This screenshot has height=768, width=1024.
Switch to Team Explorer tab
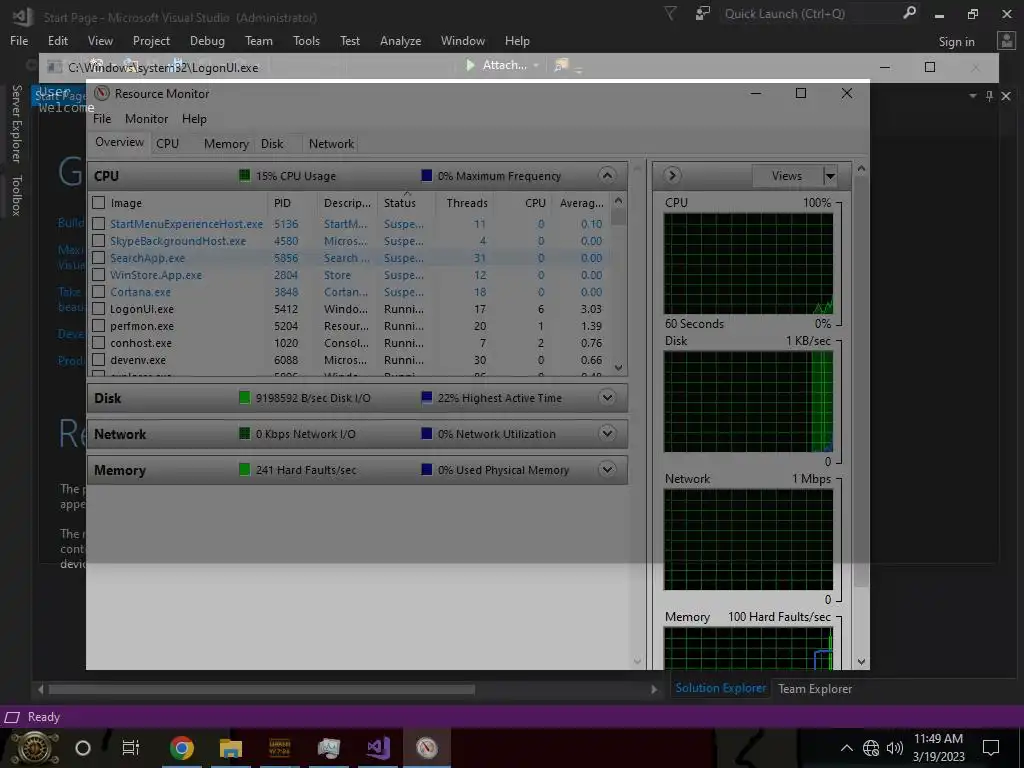(814, 689)
